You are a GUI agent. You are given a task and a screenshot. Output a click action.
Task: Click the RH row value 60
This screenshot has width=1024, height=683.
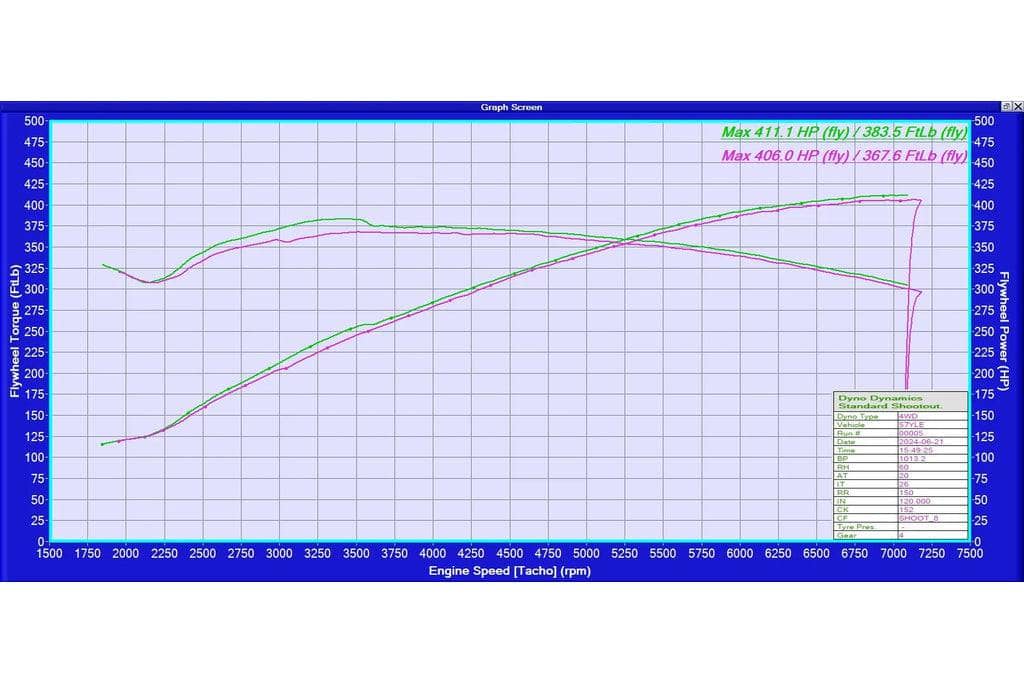(x=904, y=467)
